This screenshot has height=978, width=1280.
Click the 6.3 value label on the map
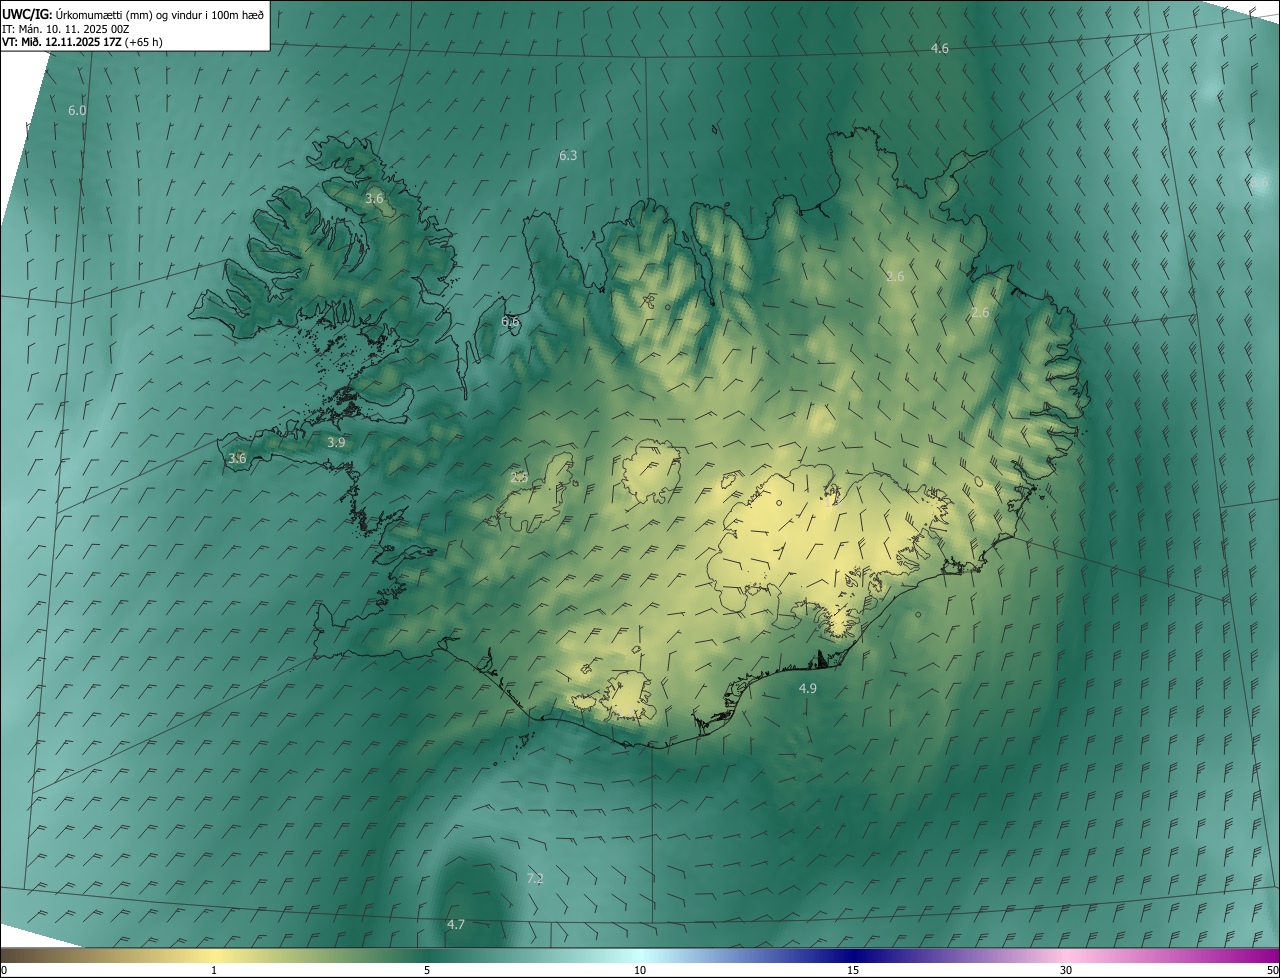click(x=568, y=156)
